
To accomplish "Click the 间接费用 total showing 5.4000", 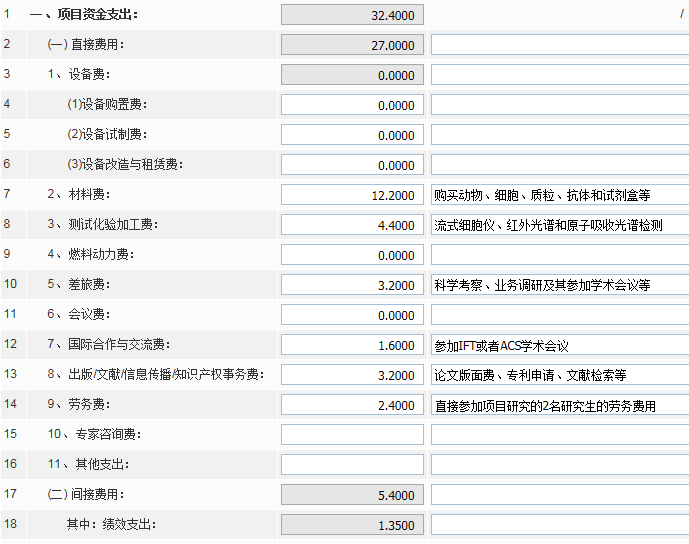I will [352, 495].
